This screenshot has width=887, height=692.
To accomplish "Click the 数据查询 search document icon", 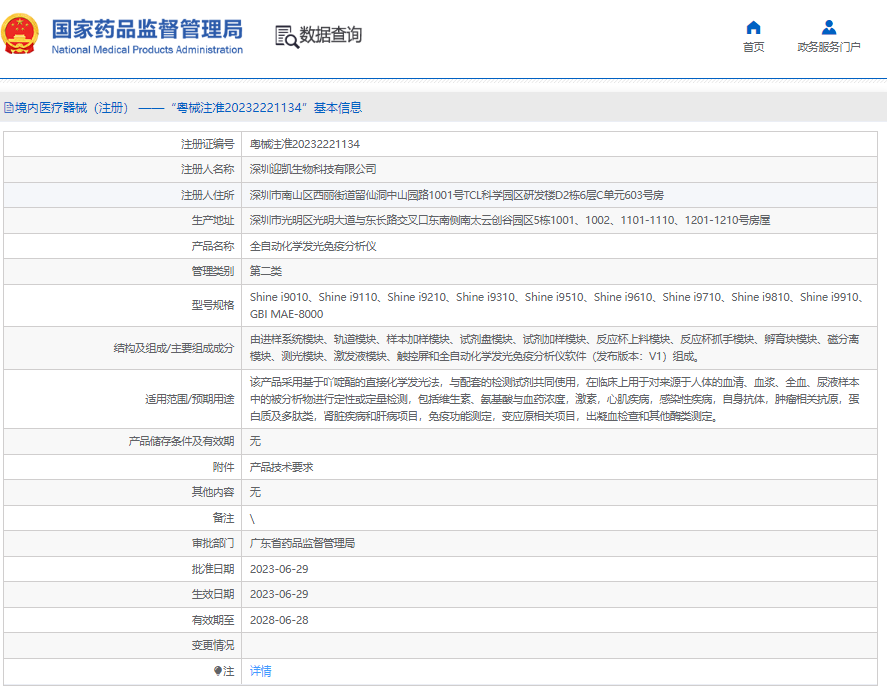I will [286, 36].
